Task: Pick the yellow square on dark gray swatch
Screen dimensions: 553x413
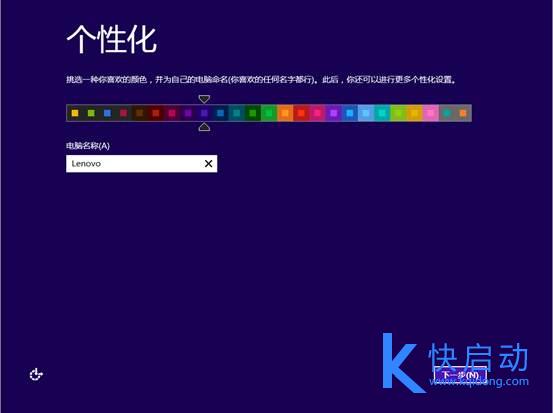Action: (75, 113)
